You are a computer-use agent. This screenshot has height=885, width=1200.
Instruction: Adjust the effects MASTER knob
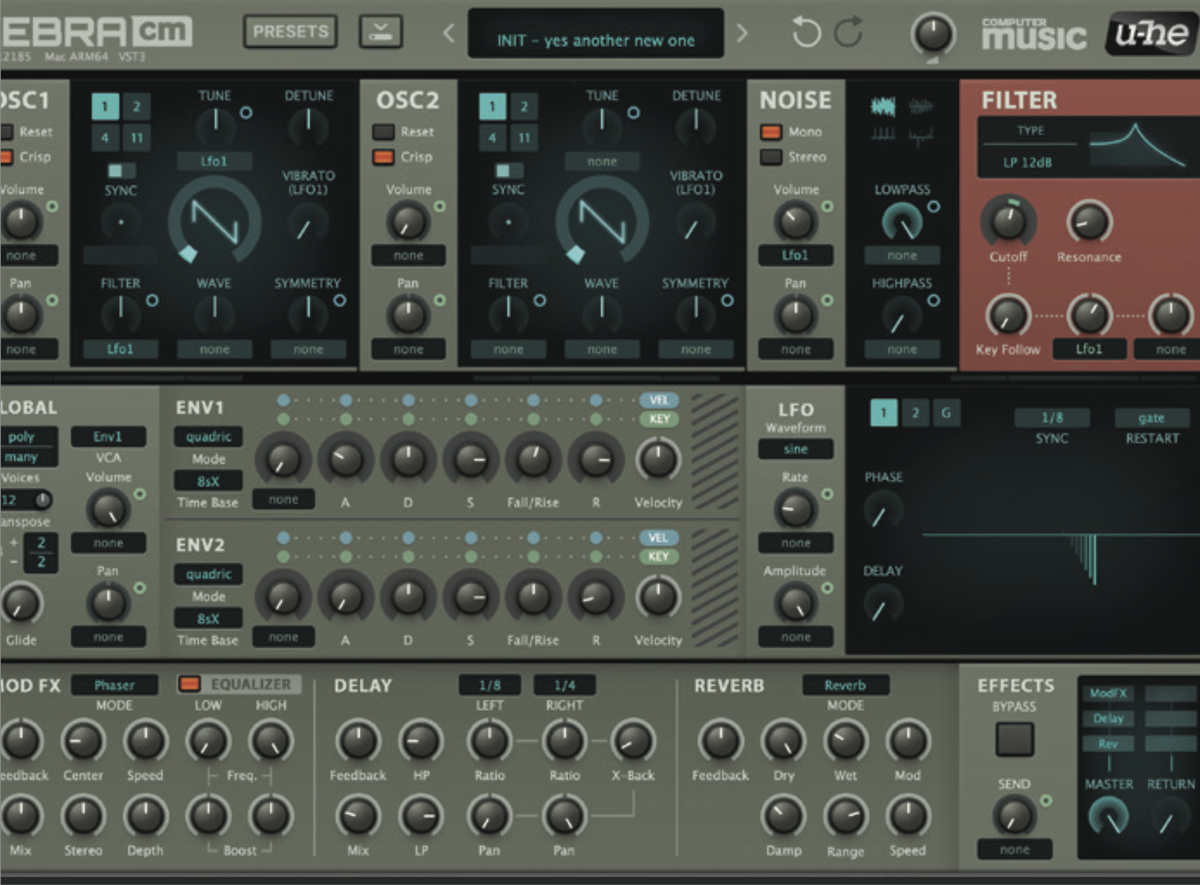[1109, 819]
